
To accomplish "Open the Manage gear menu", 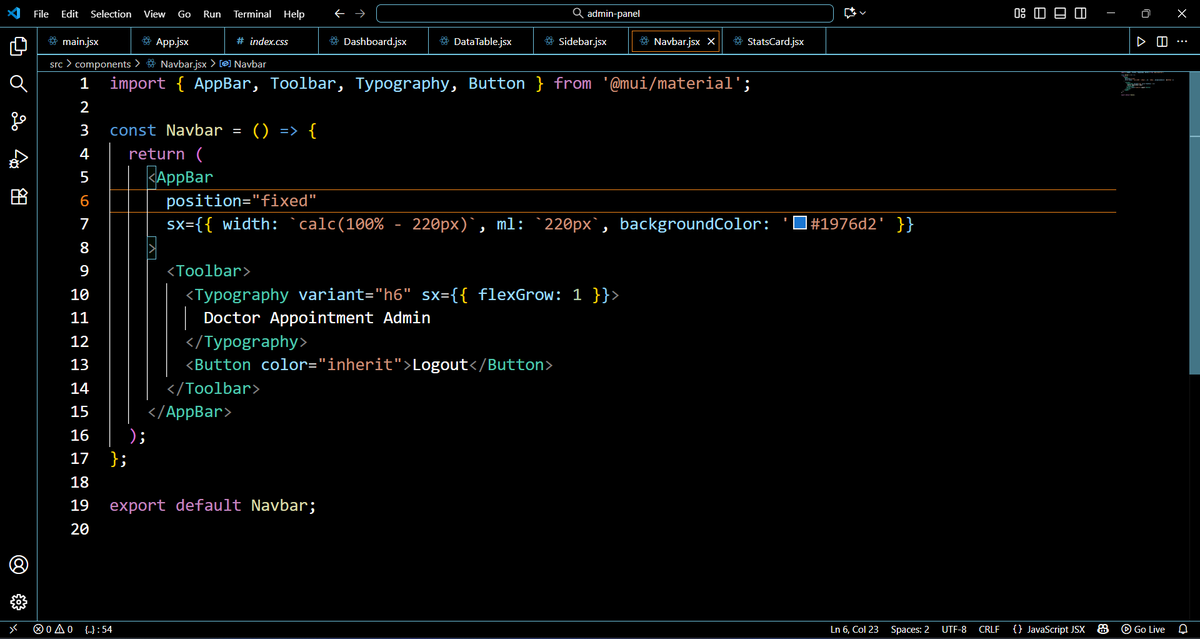I will pyautogui.click(x=18, y=603).
